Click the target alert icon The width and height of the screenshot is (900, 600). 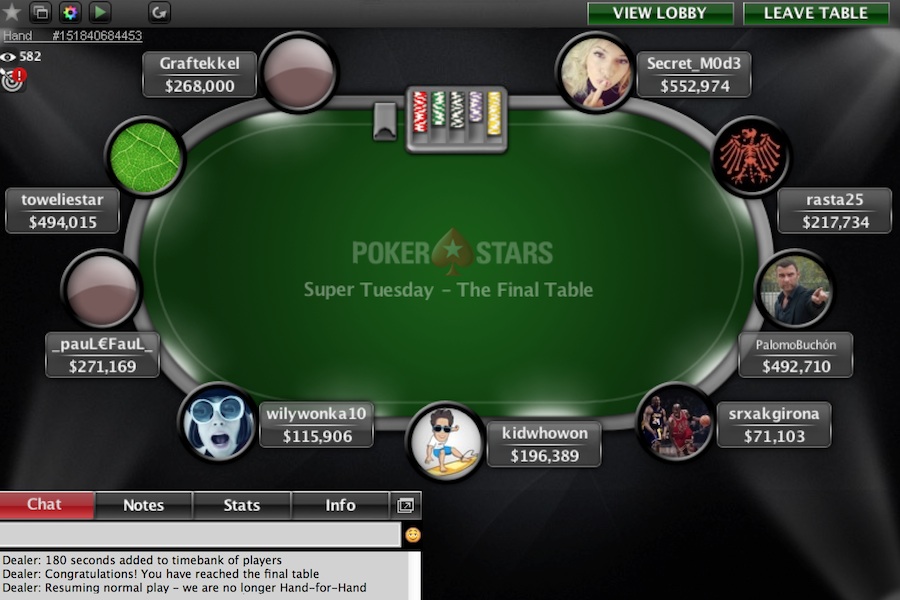(x=13, y=79)
